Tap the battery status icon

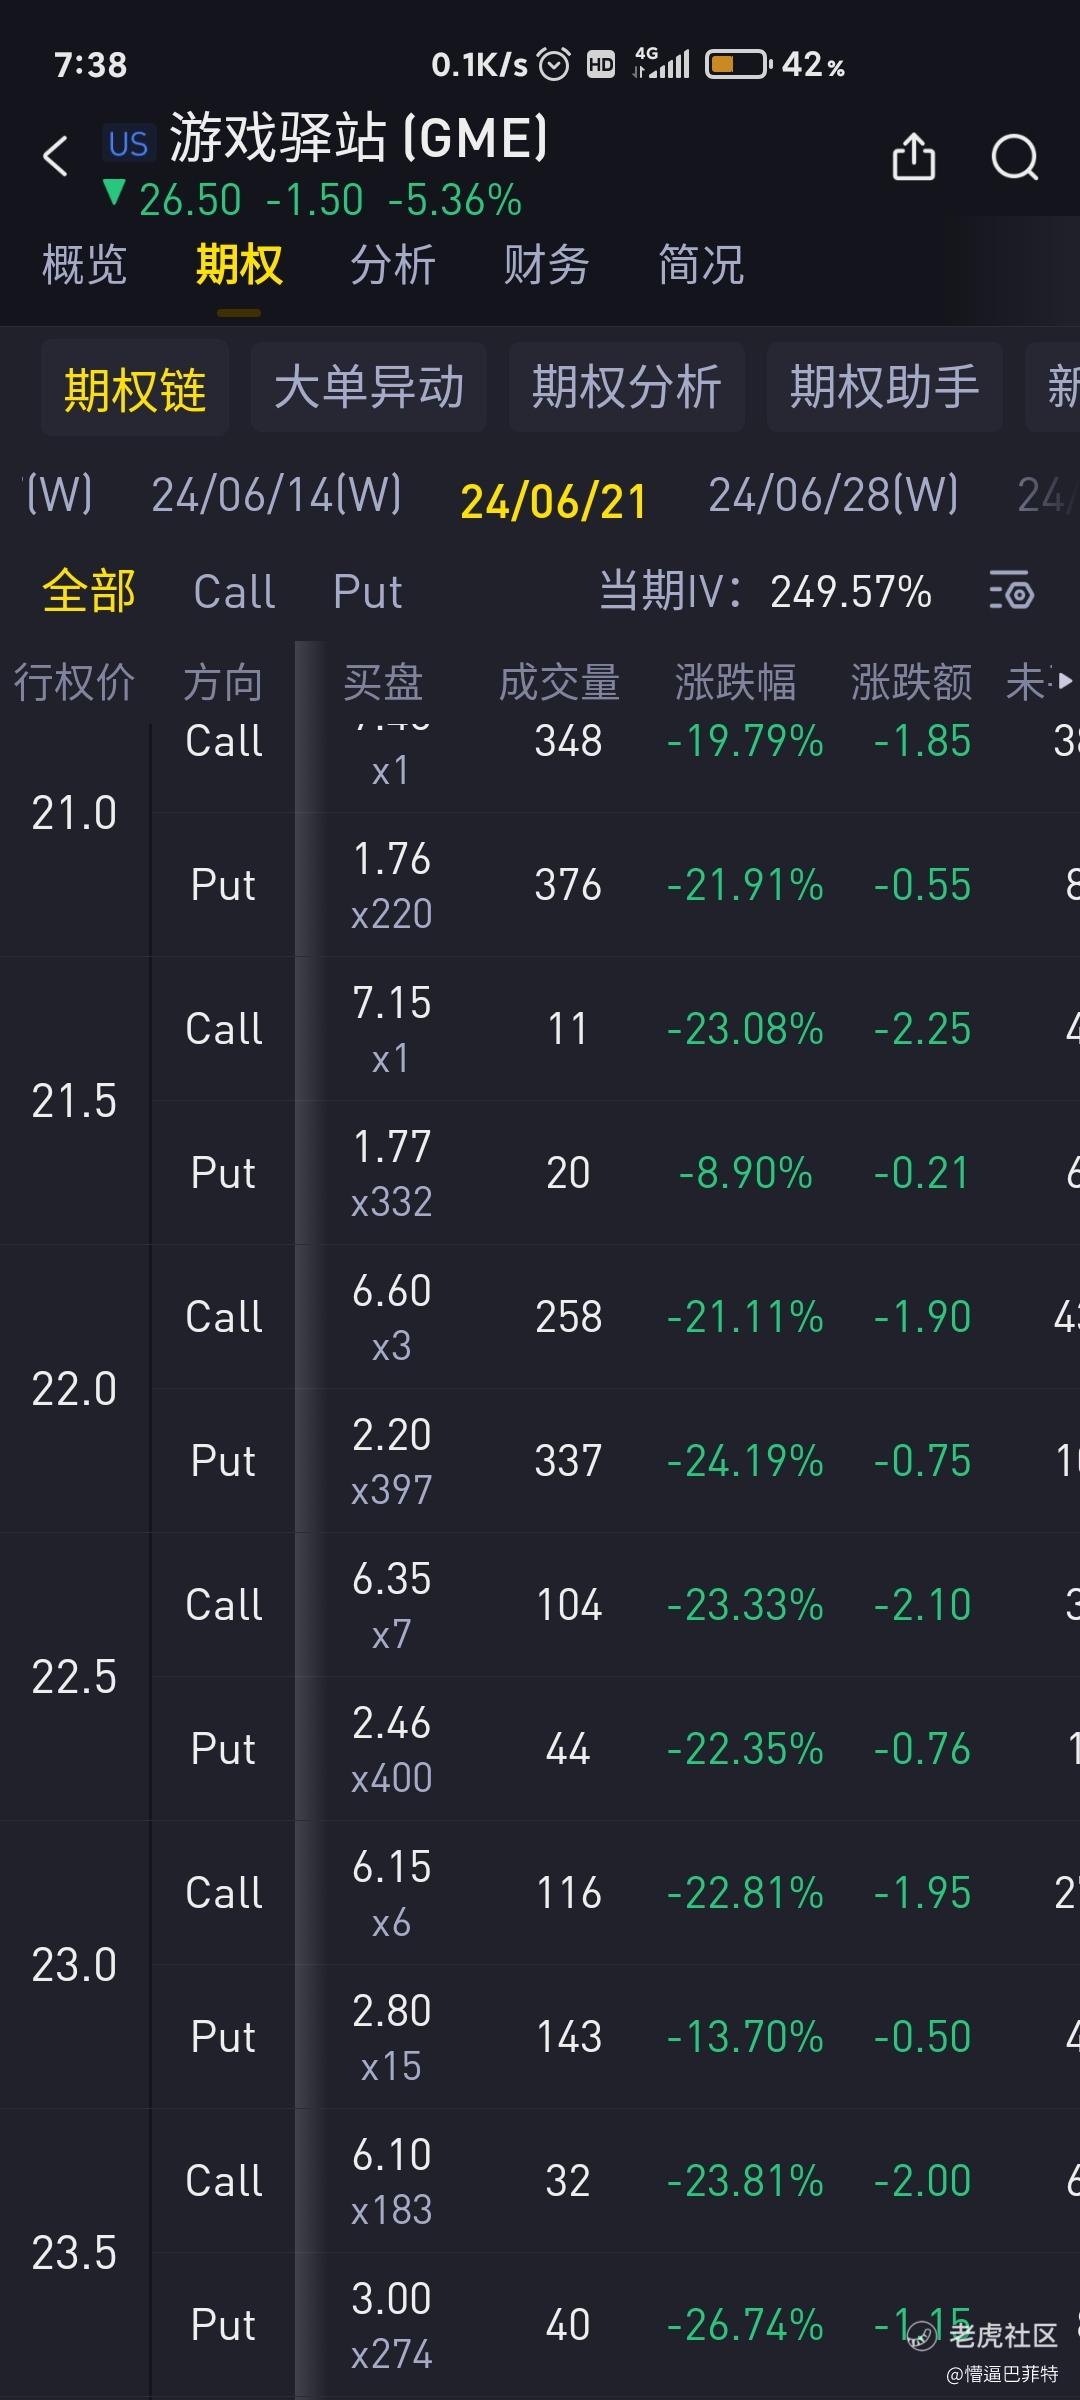pos(739,65)
